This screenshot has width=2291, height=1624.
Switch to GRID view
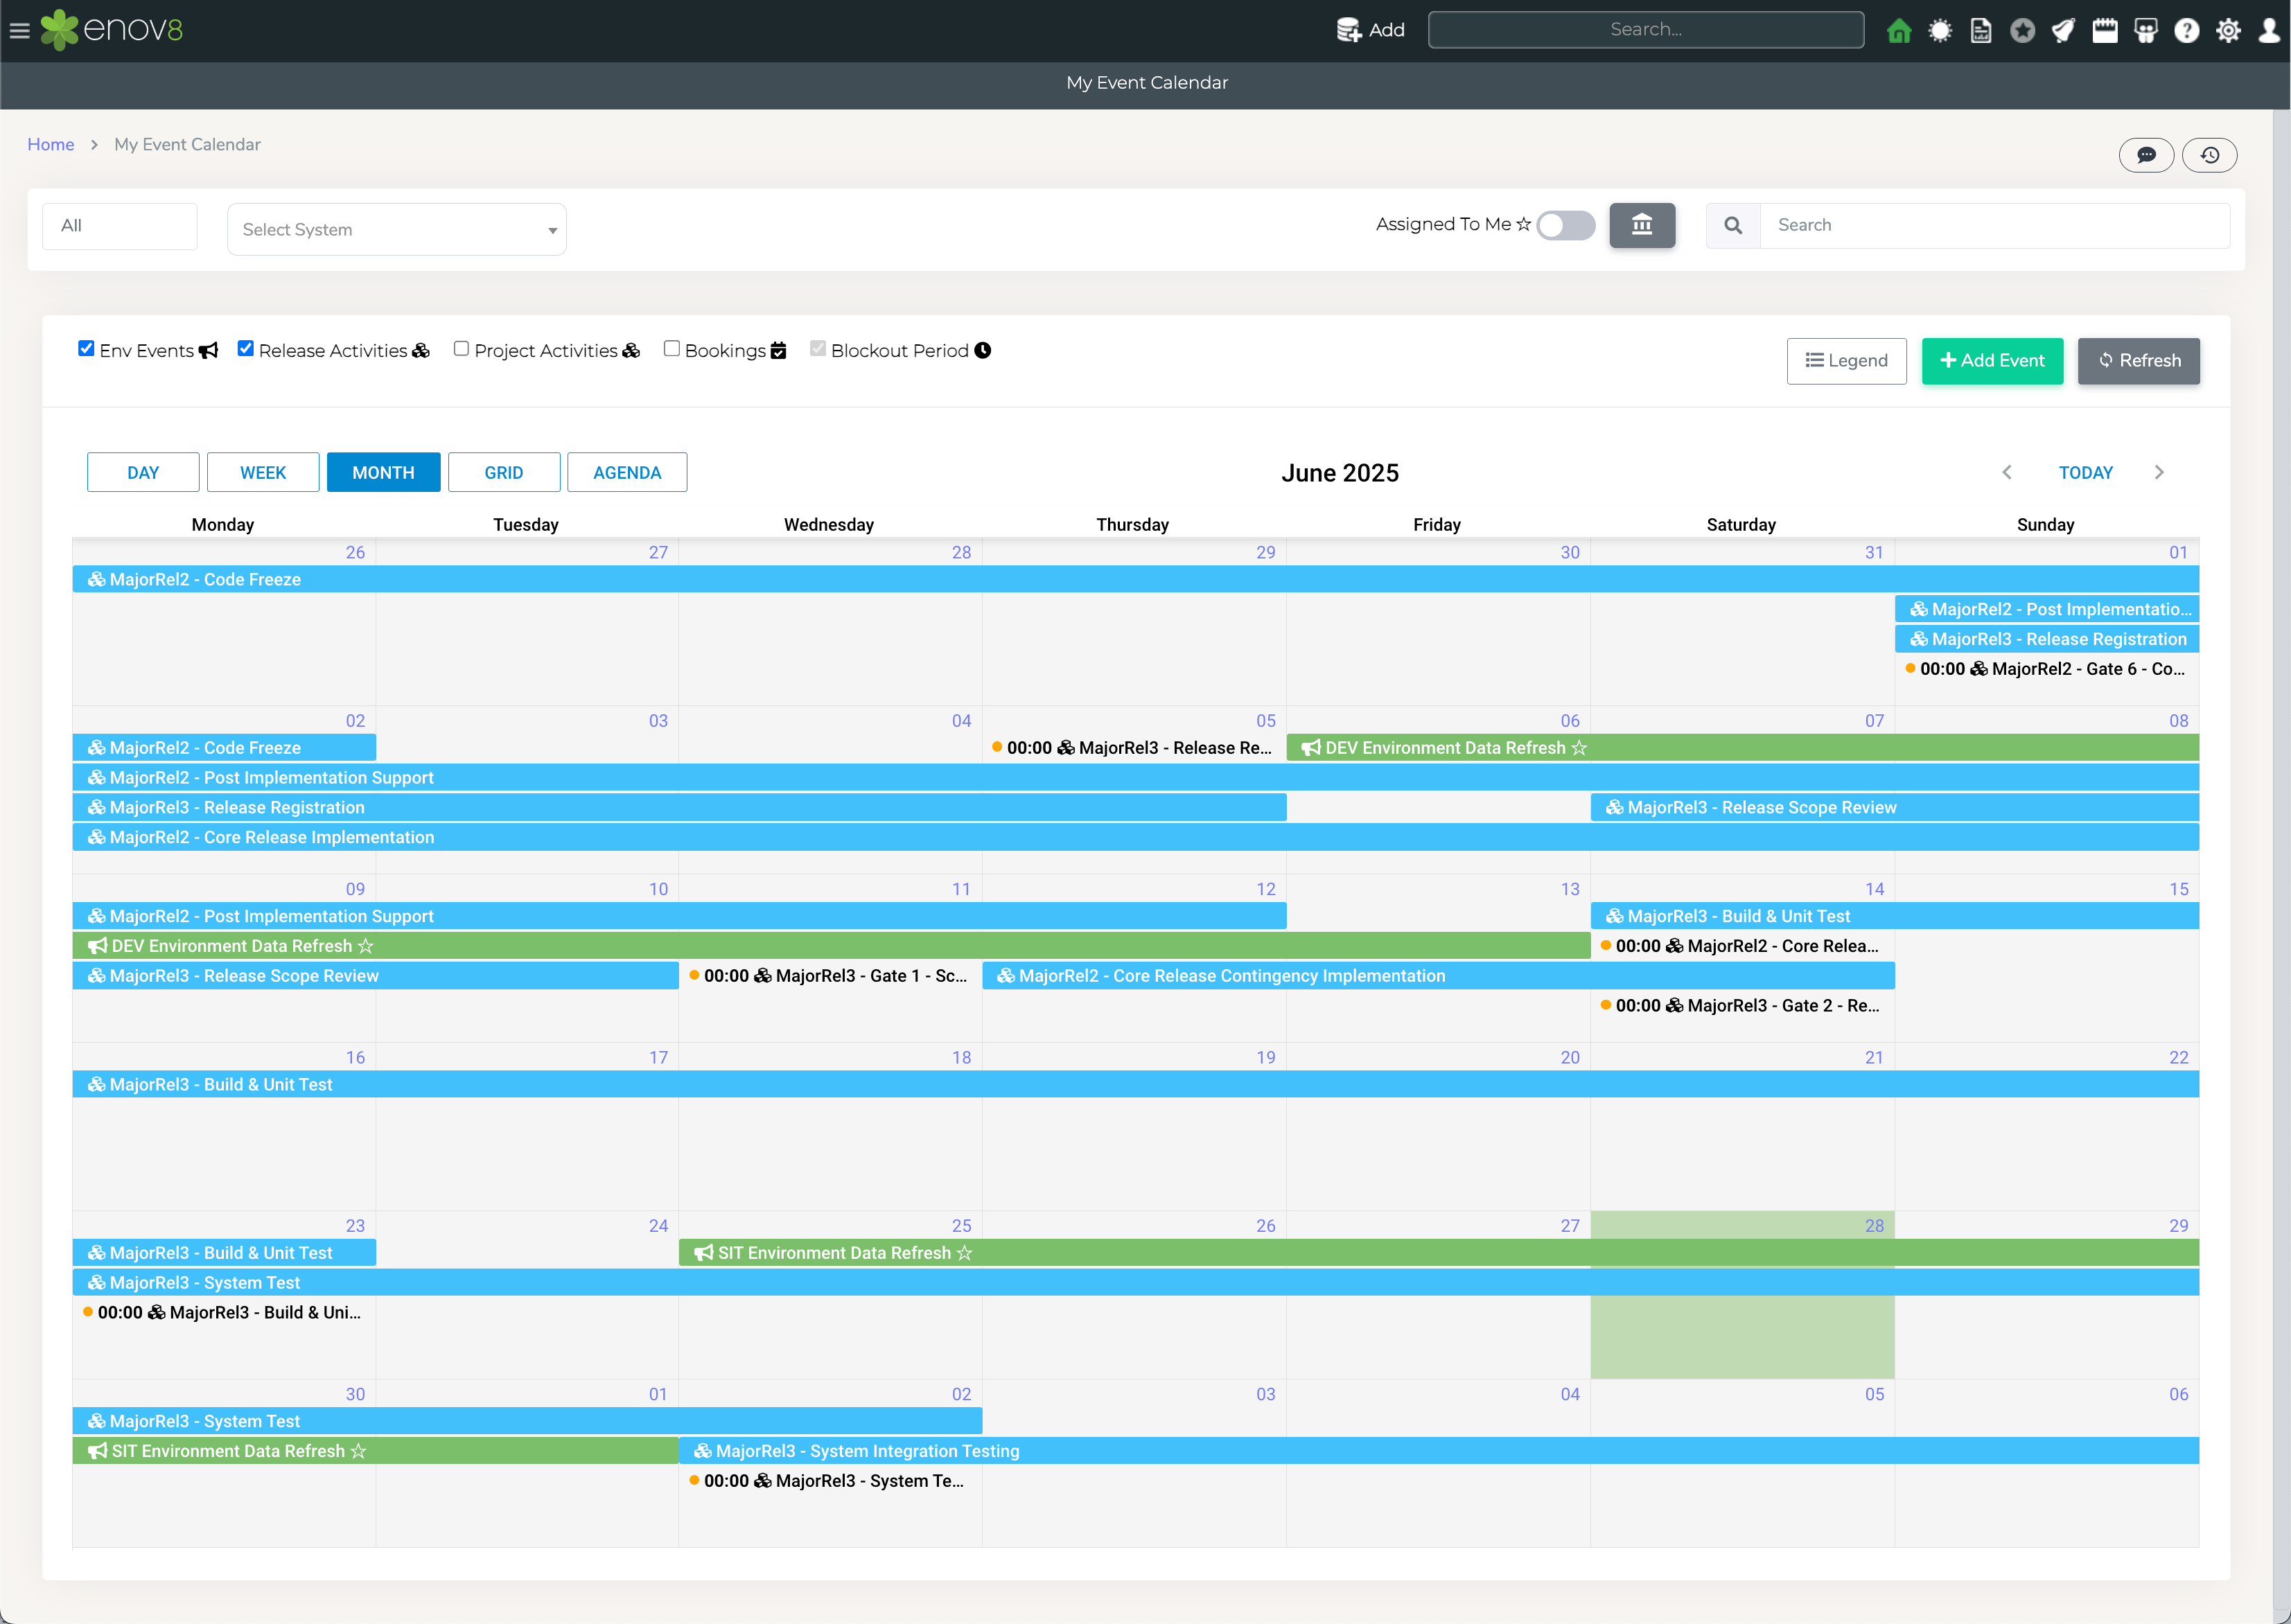tap(504, 472)
